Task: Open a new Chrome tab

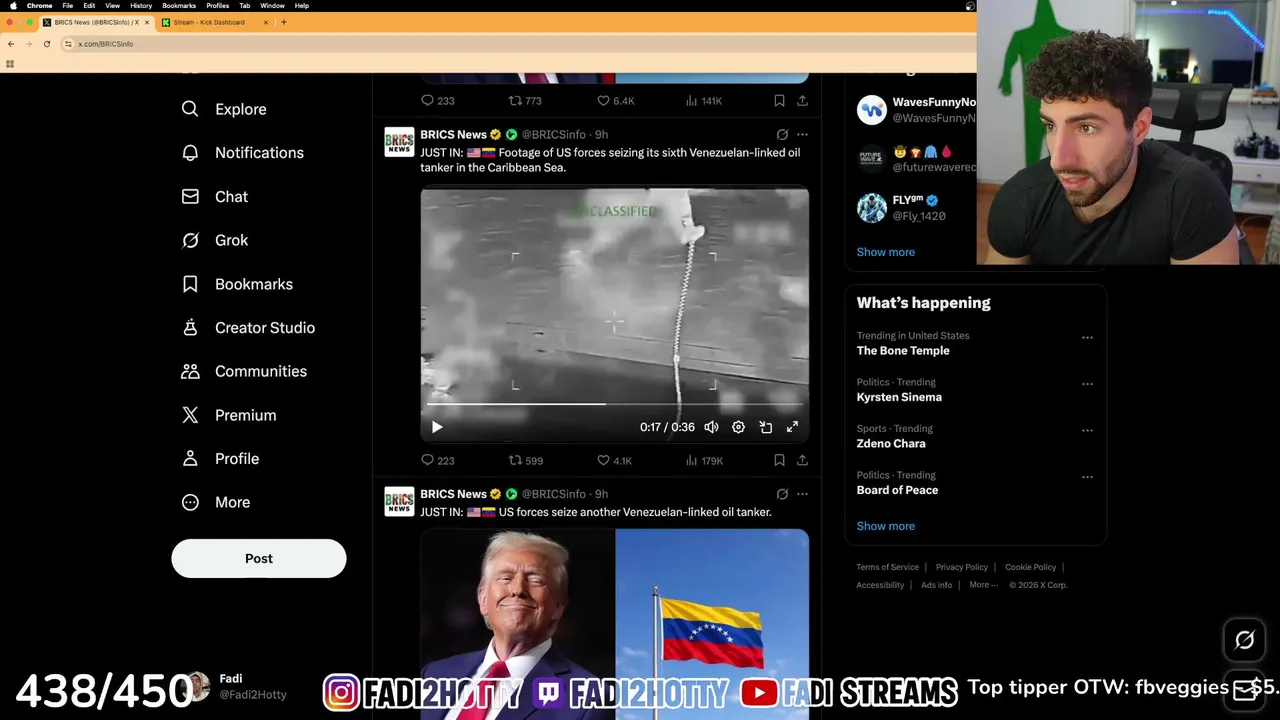Action: tap(283, 22)
